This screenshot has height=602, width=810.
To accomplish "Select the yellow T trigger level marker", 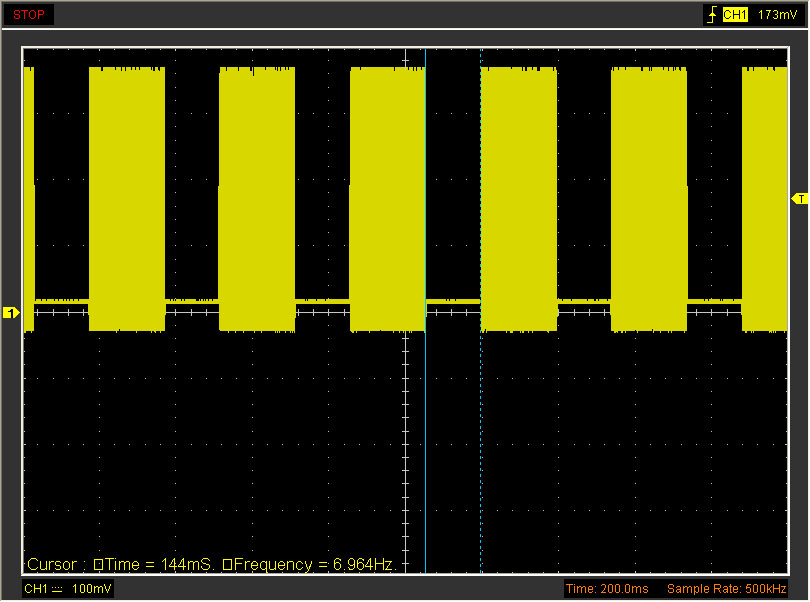I will point(800,199).
